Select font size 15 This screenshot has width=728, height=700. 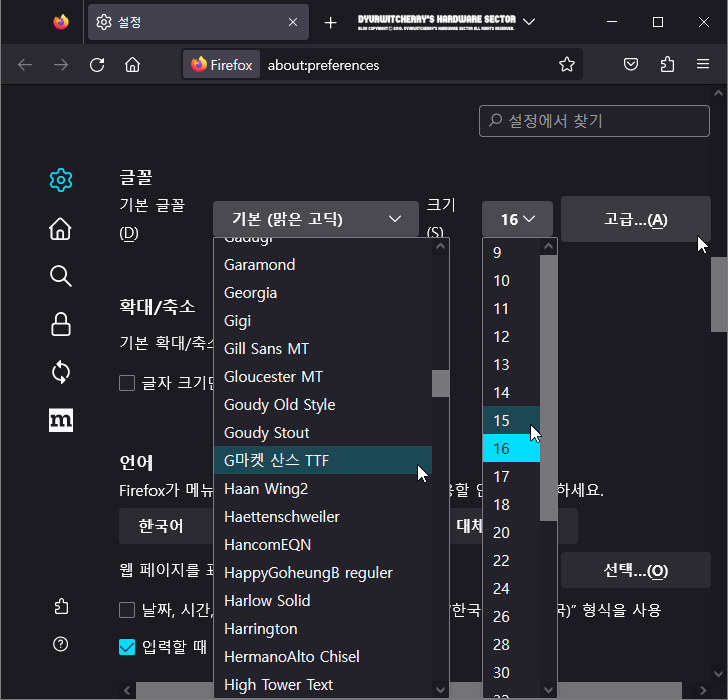point(511,420)
